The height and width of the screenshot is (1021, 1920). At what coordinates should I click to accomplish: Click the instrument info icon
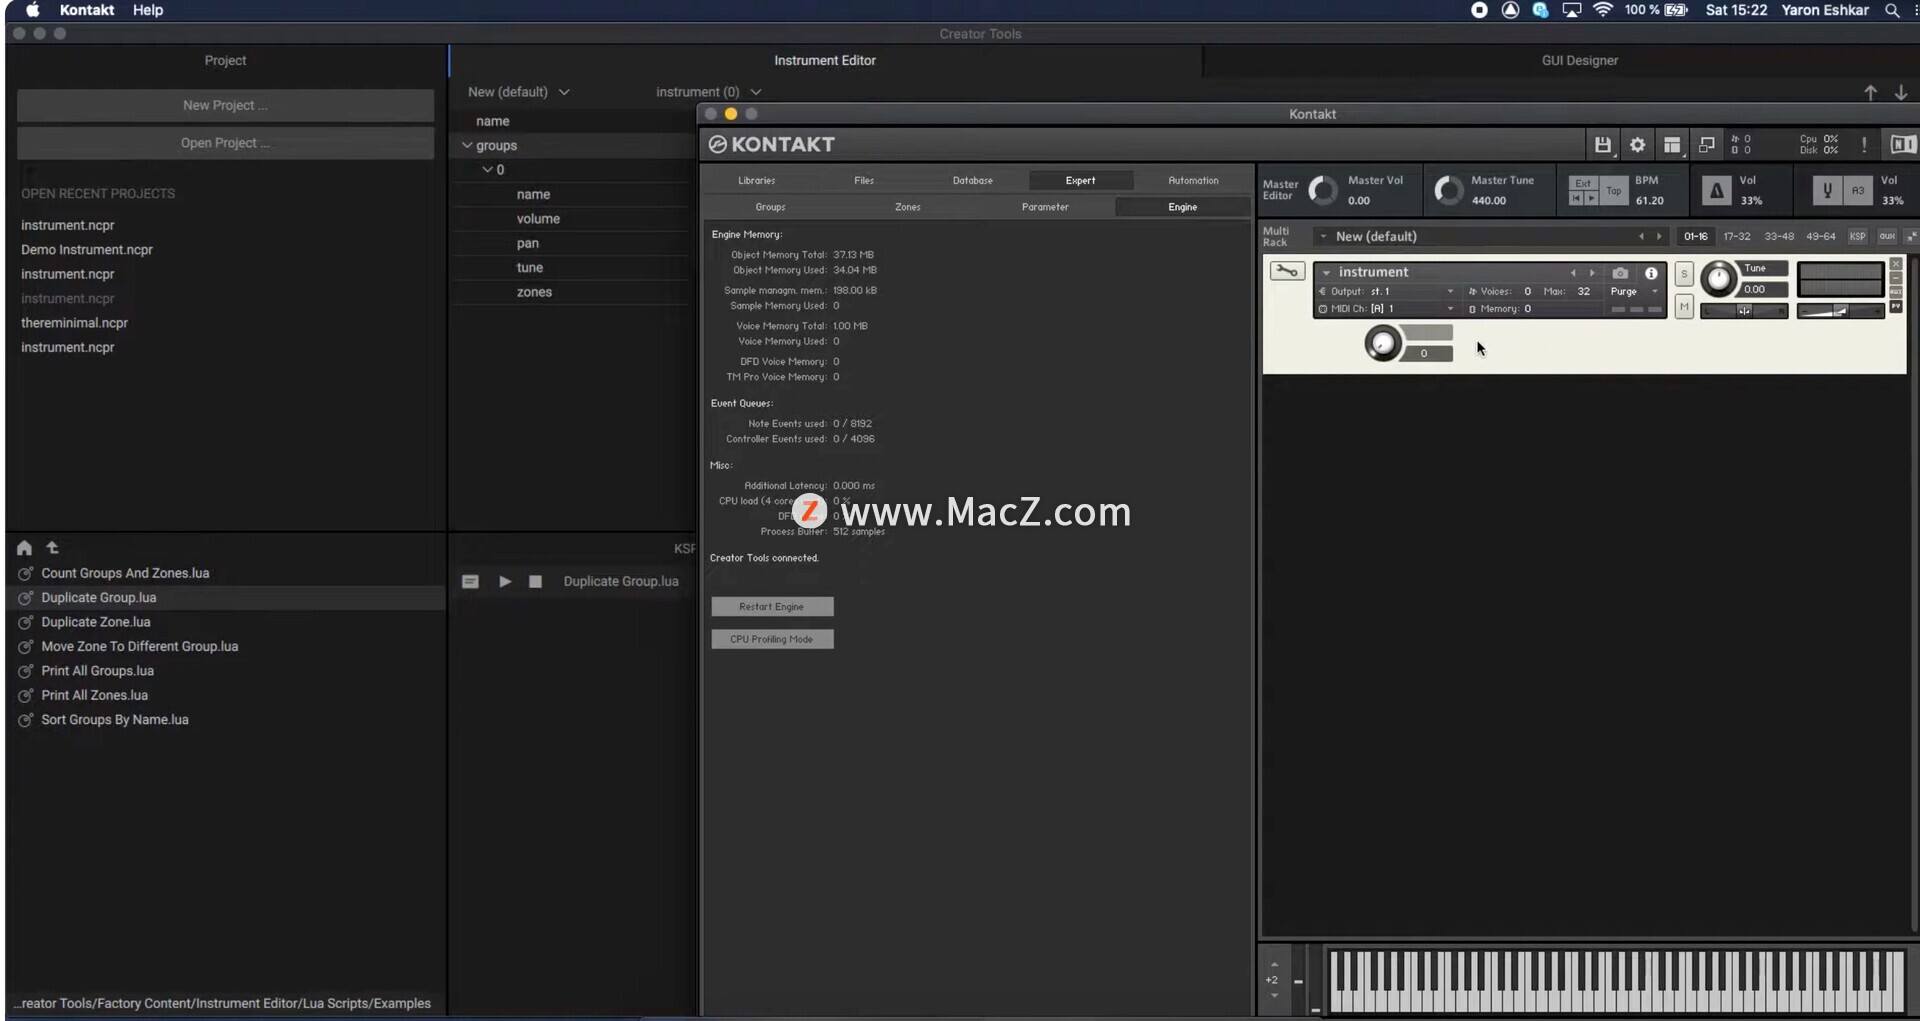[1651, 273]
